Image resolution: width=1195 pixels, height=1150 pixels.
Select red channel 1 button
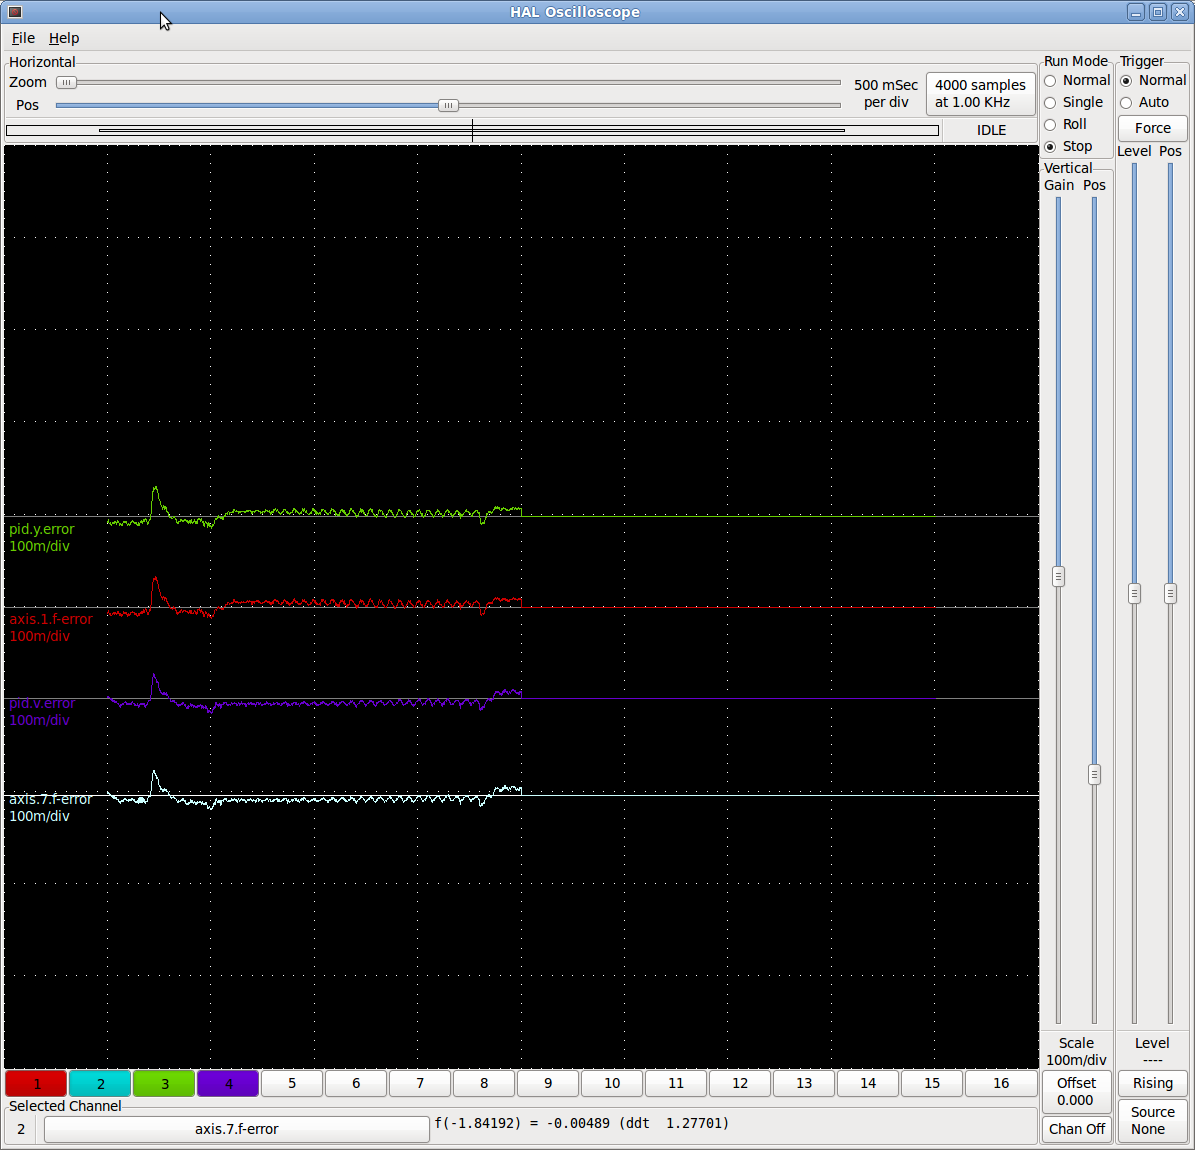(36, 1083)
